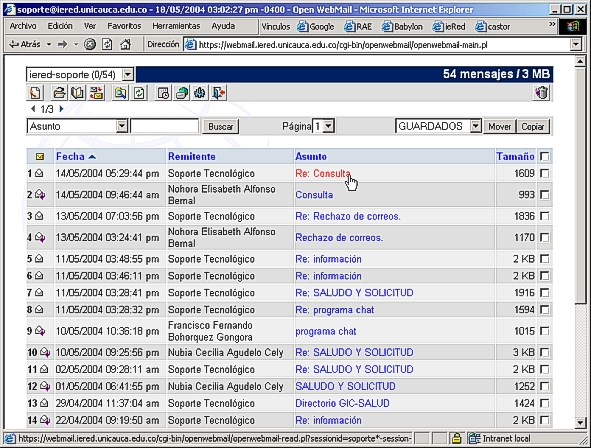Click the Mover button
591x448 pixels.
click(x=500, y=126)
